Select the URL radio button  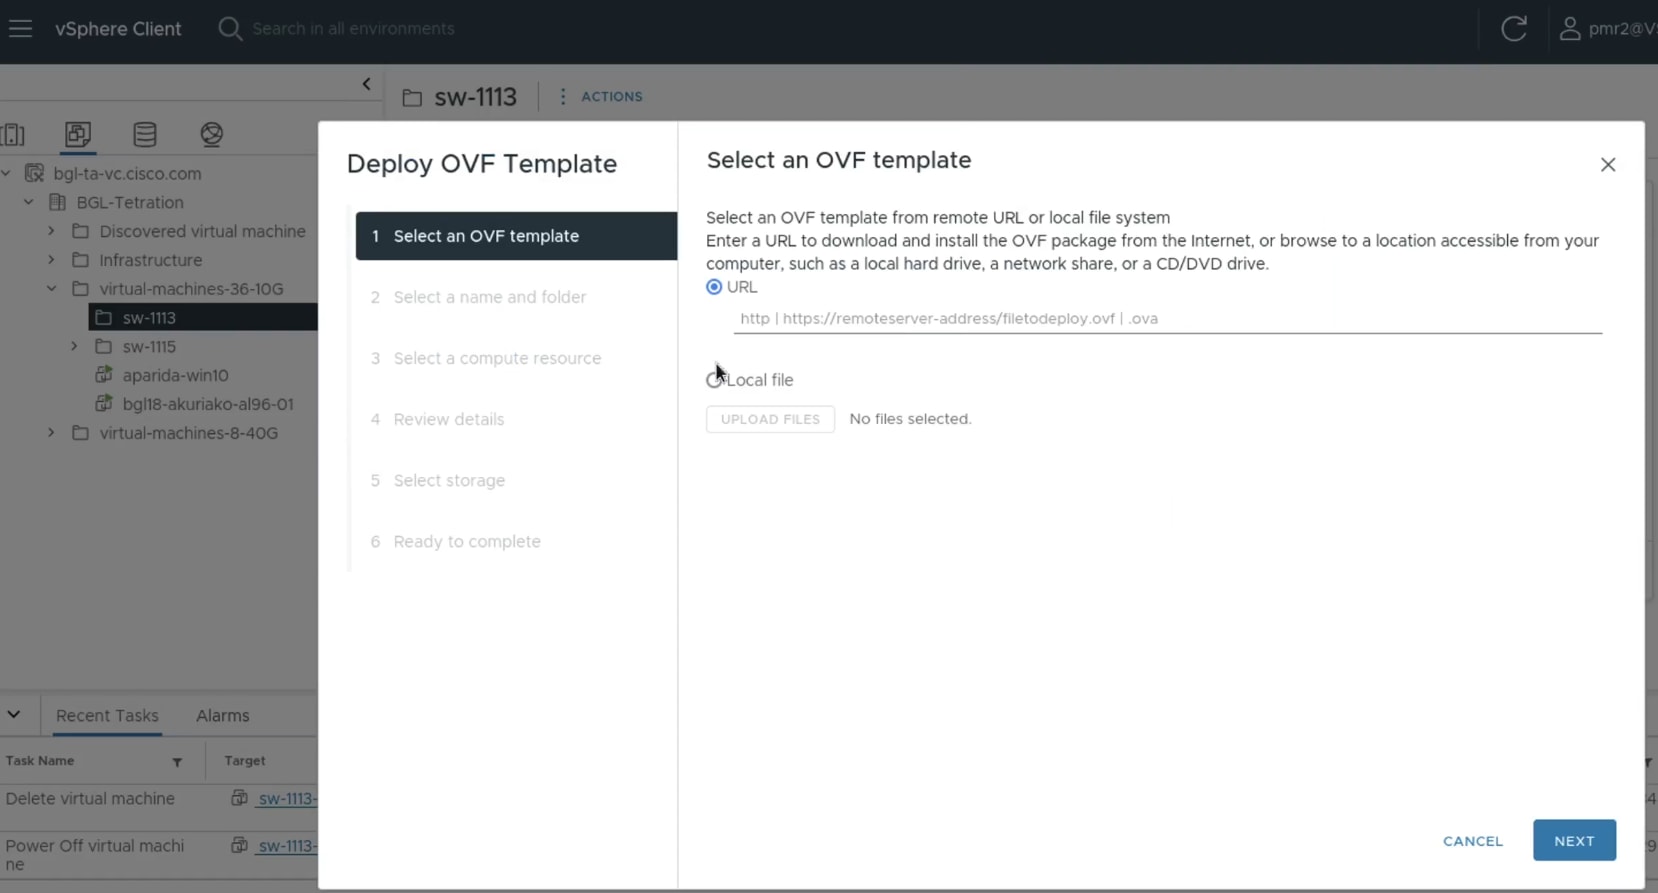pos(713,287)
